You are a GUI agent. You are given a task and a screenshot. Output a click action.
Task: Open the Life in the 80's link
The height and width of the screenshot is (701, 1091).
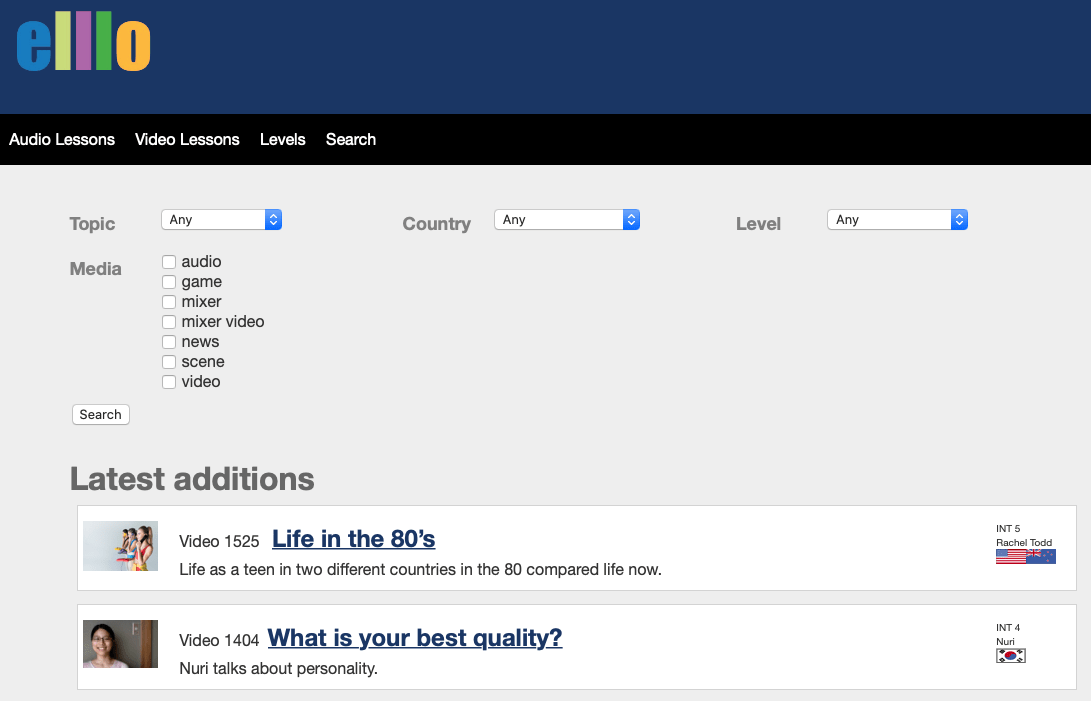tap(353, 539)
